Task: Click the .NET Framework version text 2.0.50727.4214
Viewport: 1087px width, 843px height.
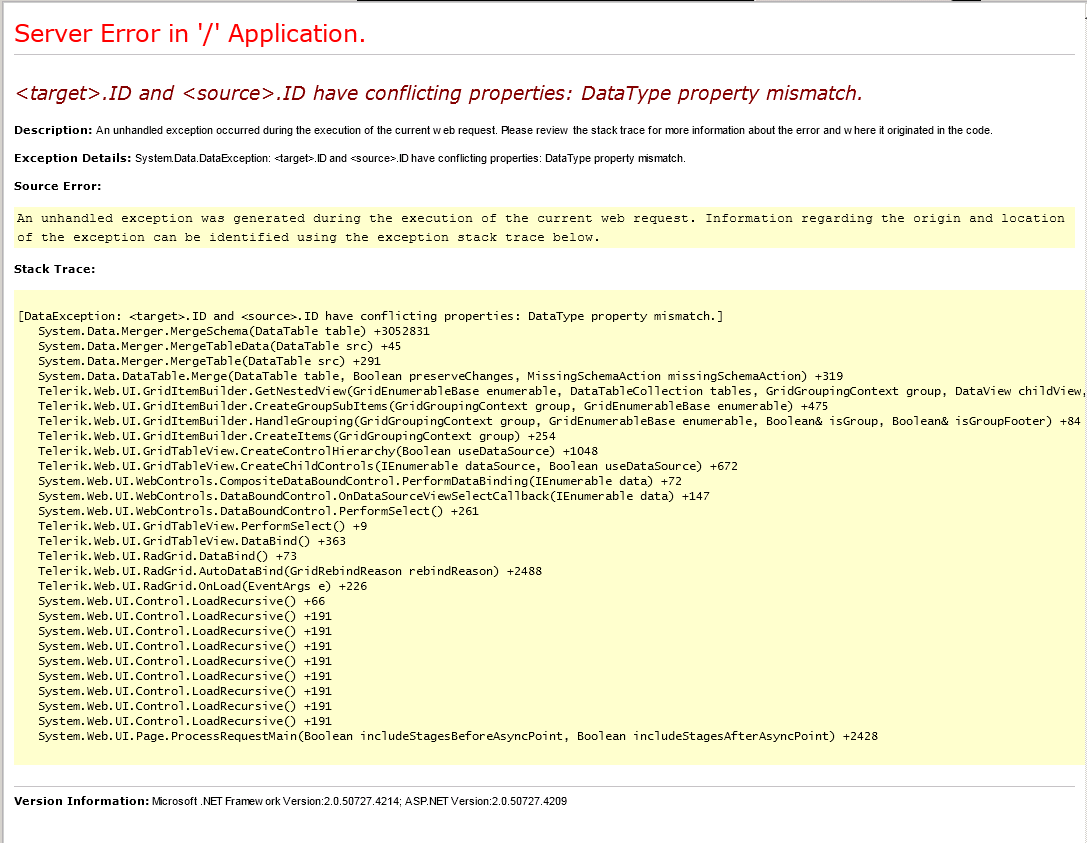Action: 276,801
